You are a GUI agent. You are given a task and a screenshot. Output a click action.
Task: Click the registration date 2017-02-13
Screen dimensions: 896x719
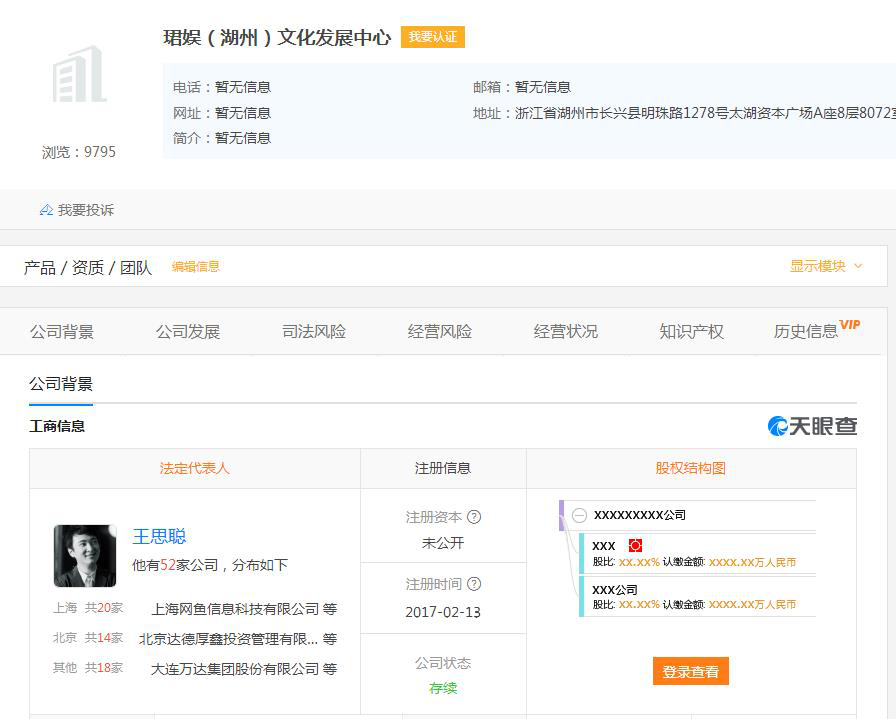click(x=443, y=612)
